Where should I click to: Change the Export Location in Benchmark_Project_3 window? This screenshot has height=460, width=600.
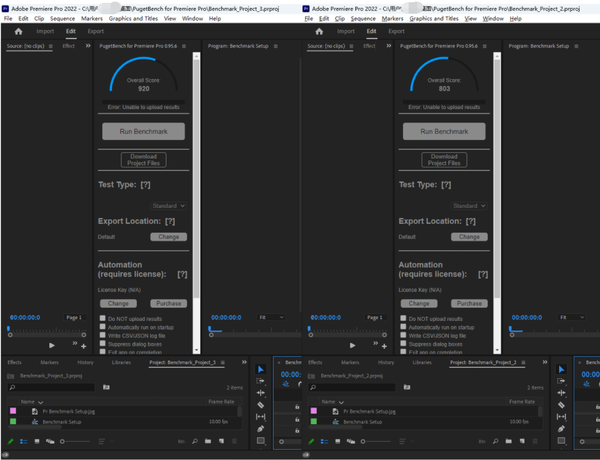(x=168, y=237)
